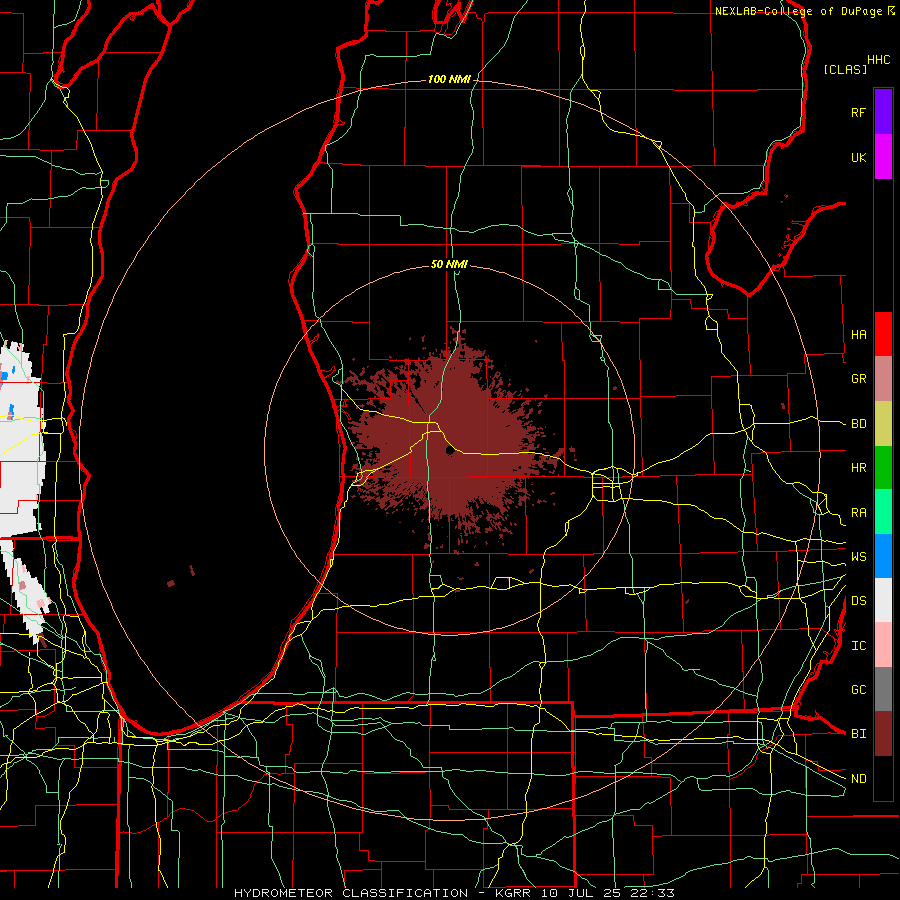Click the DS white legend swatch

pyautogui.click(x=883, y=600)
